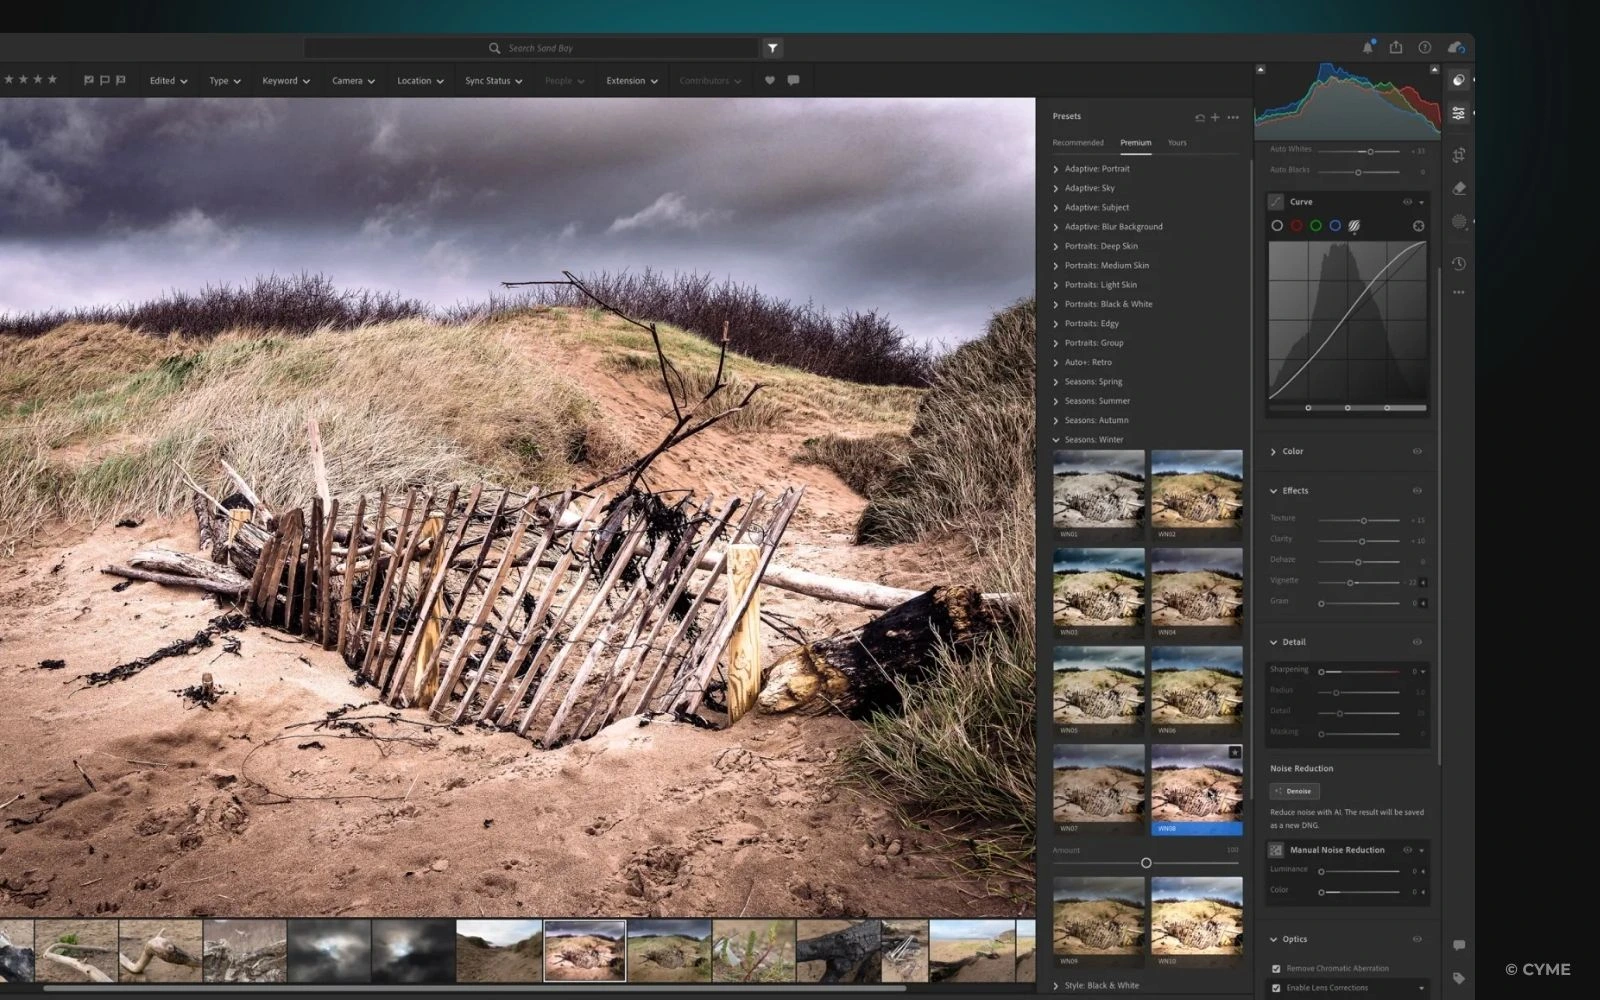Open the Keyword filter dropdown
The height and width of the screenshot is (1000, 1600).
(x=286, y=81)
